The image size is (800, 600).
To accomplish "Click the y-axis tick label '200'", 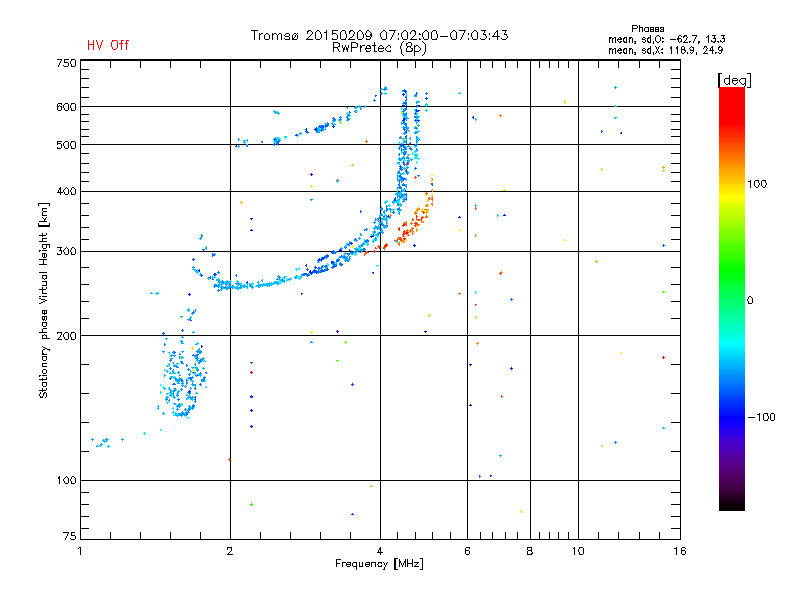I will tap(66, 336).
